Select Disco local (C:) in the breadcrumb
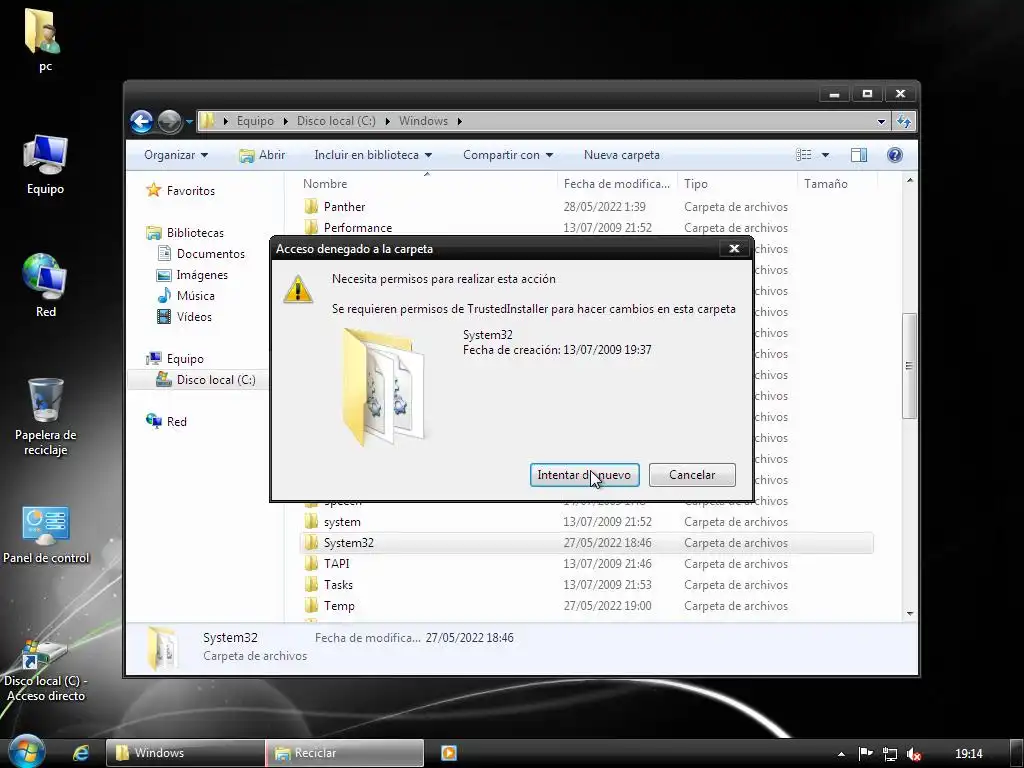This screenshot has width=1024, height=768. point(336,121)
